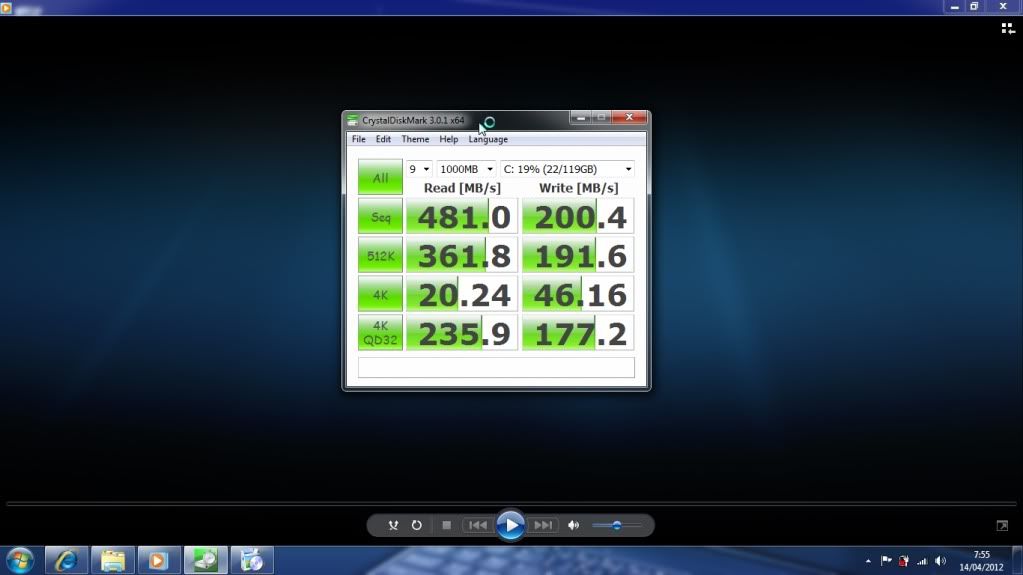Open the test count dropdown showing 9
1023x575 pixels.
coord(419,170)
